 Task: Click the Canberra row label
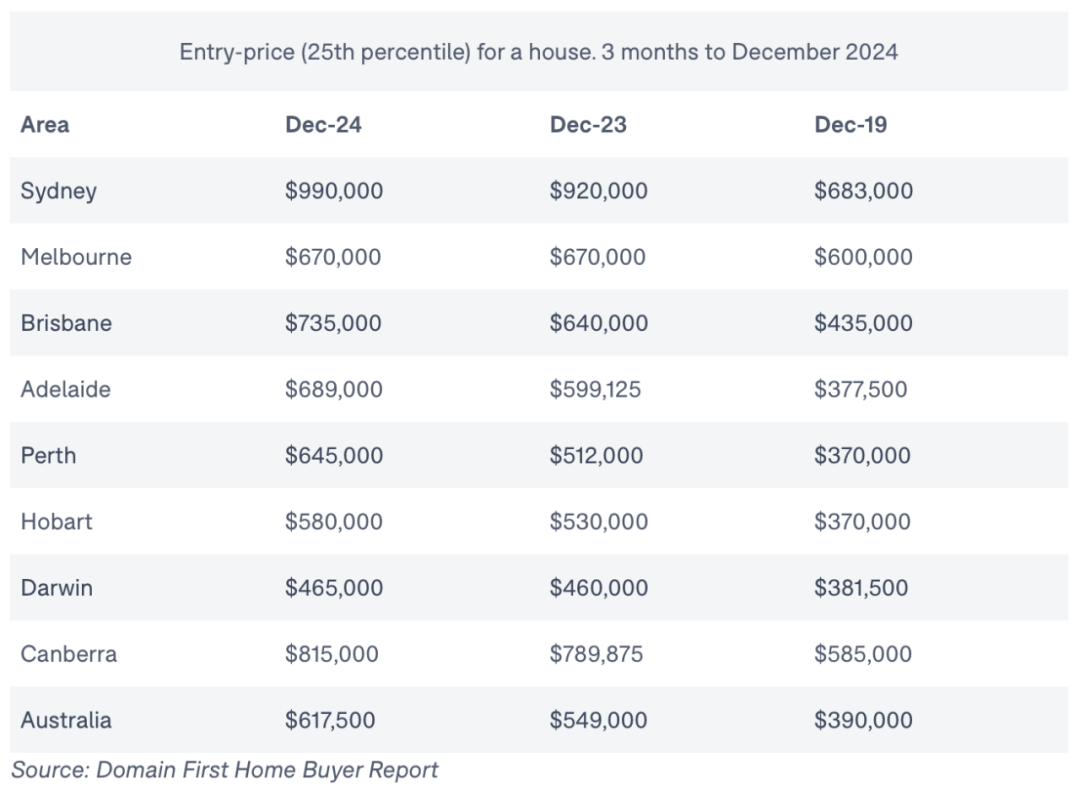pyautogui.click(x=69, y=654)
